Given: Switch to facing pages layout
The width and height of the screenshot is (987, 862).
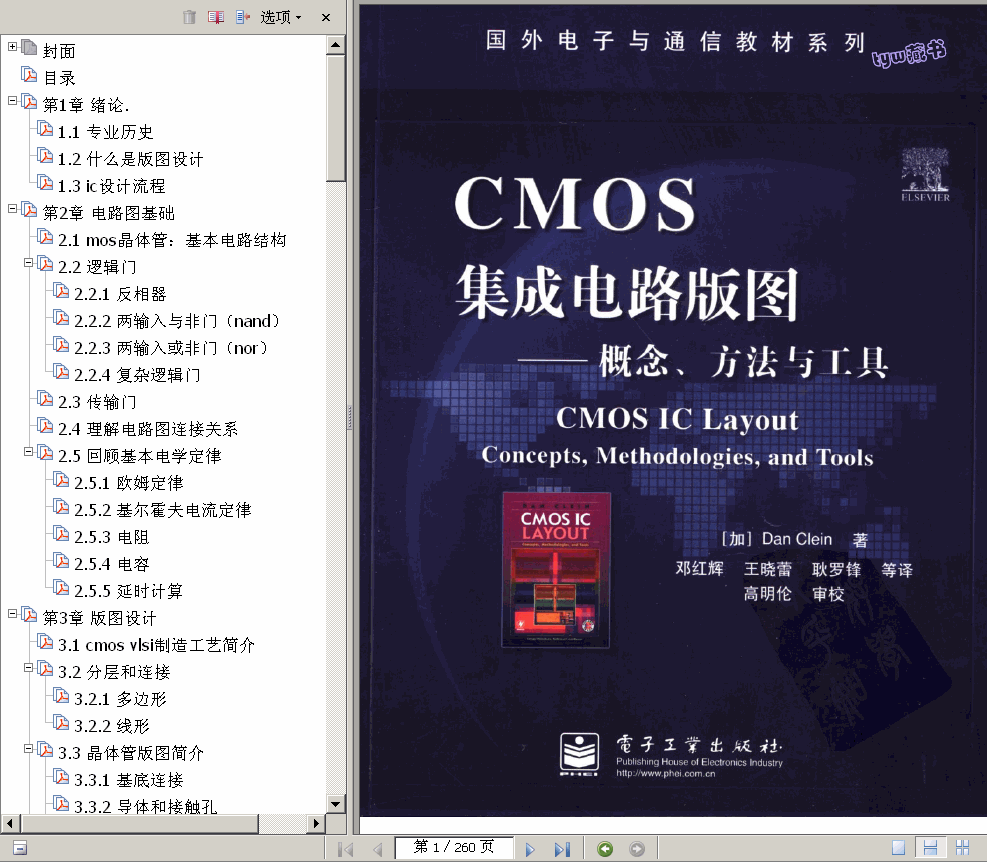Looking at the screenshot, I should point(962,848).
